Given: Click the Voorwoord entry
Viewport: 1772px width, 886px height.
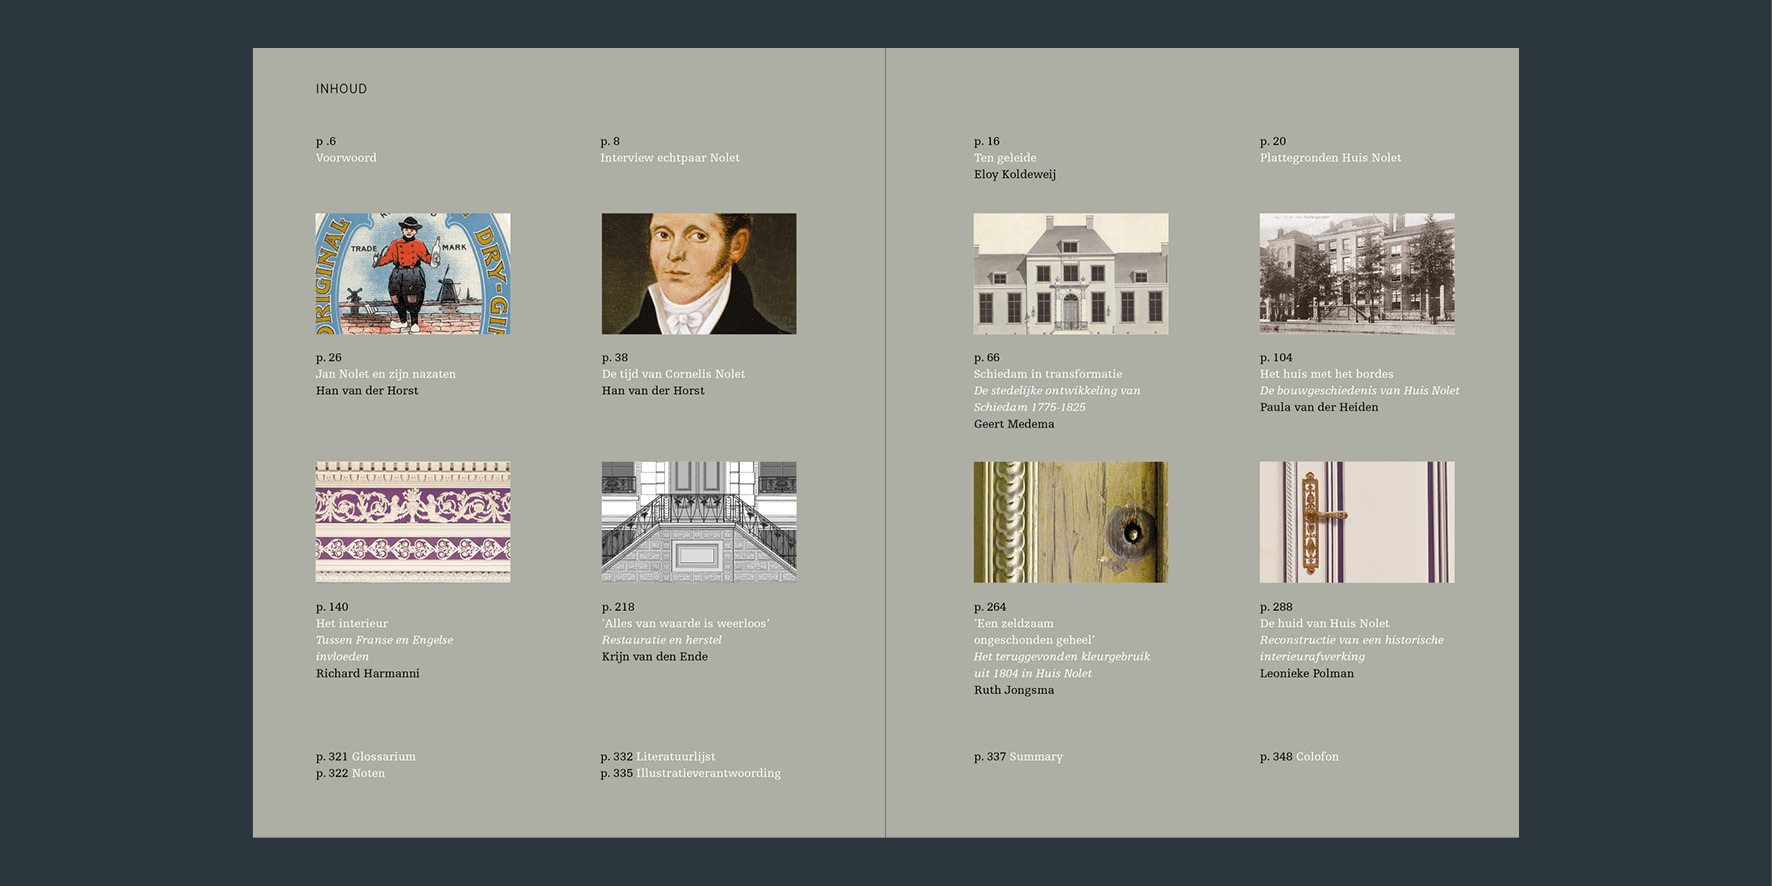Looking at the screenshot, I should [x=346, y=158].
